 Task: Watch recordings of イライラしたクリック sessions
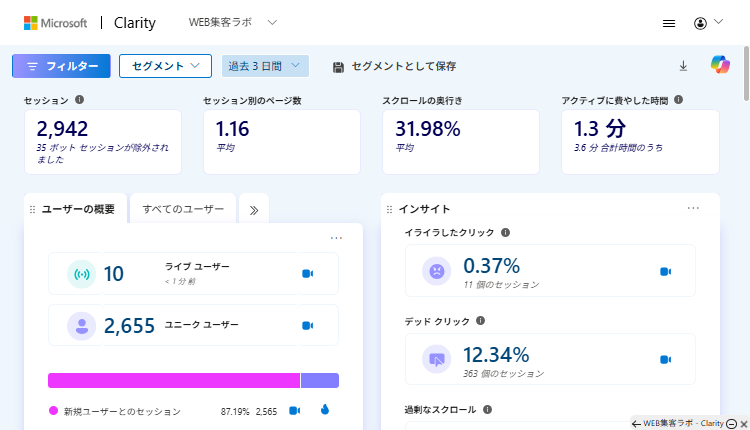pos(665,271)
